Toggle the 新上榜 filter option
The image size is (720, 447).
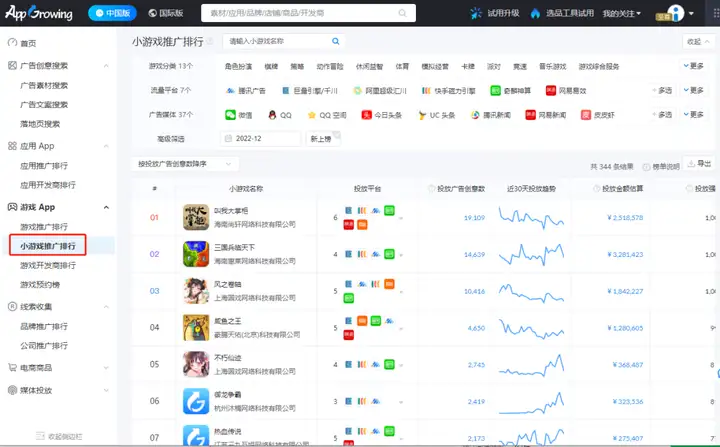coord(323,139)
